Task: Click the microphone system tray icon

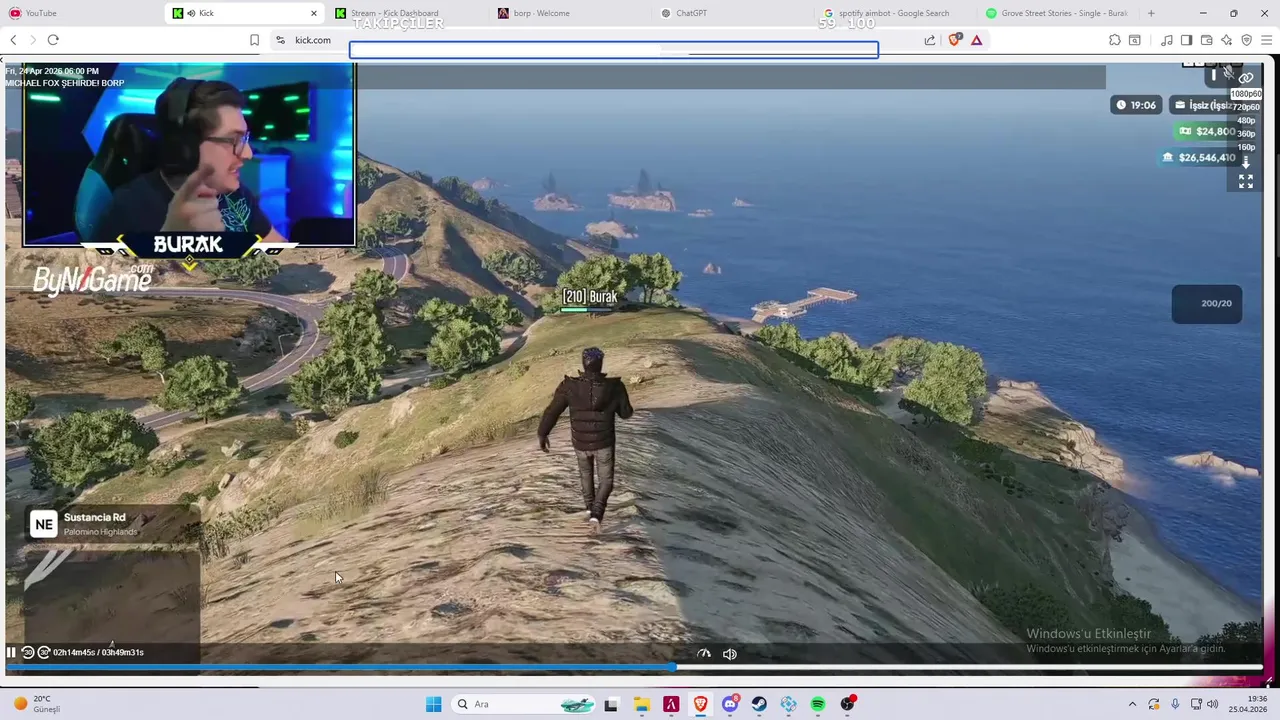Action: 1175,704
